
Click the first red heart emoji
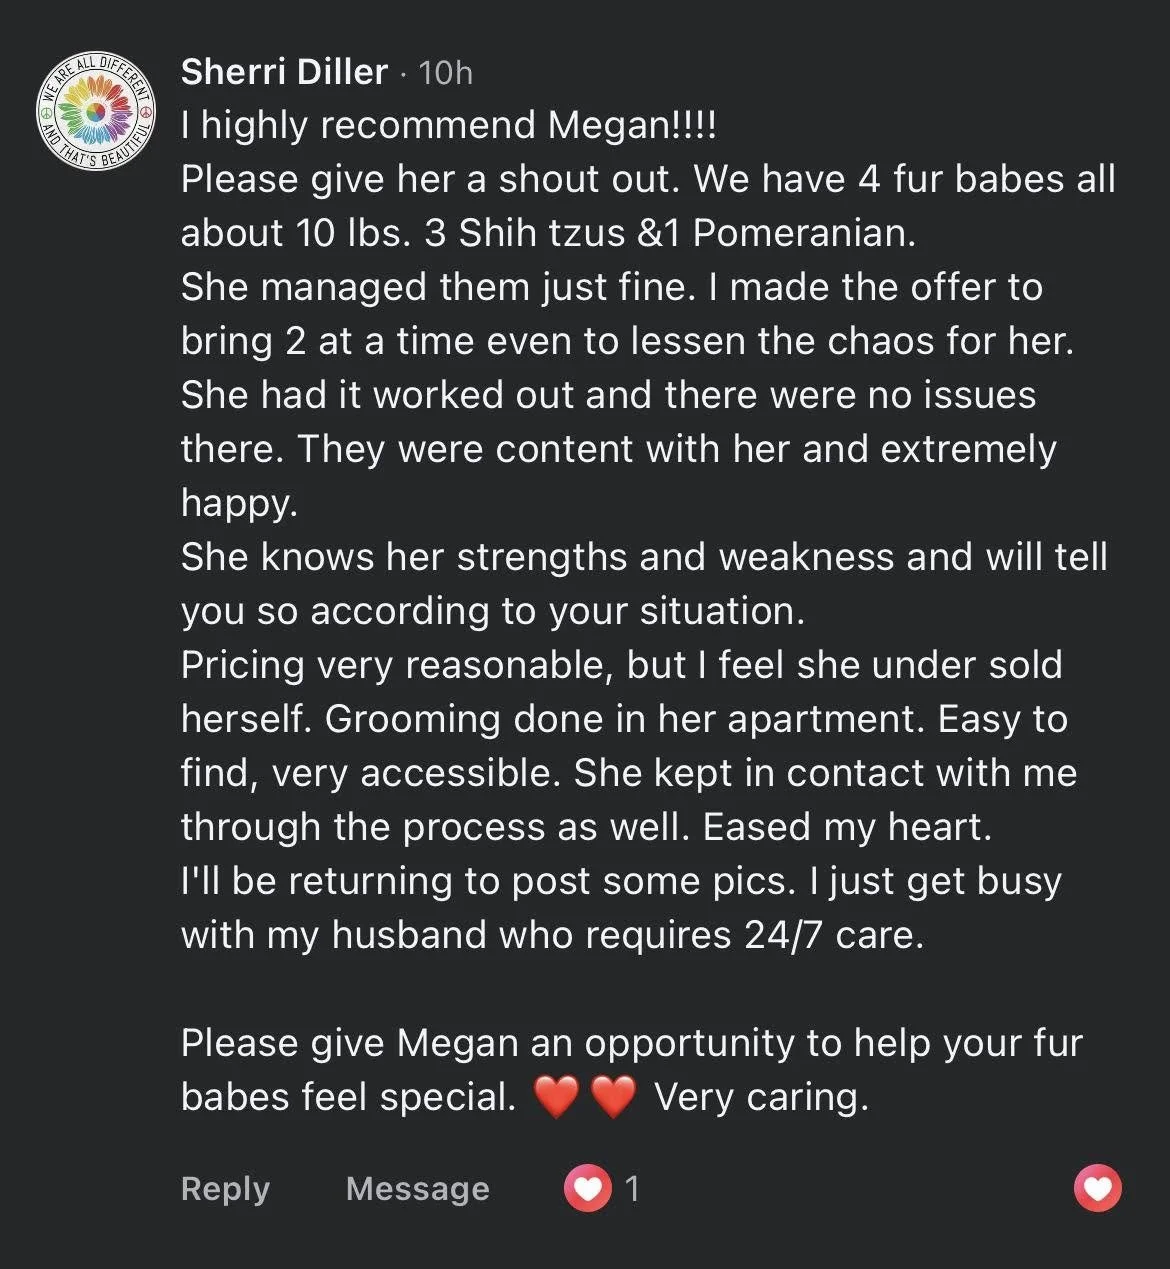click(557, 1097)
